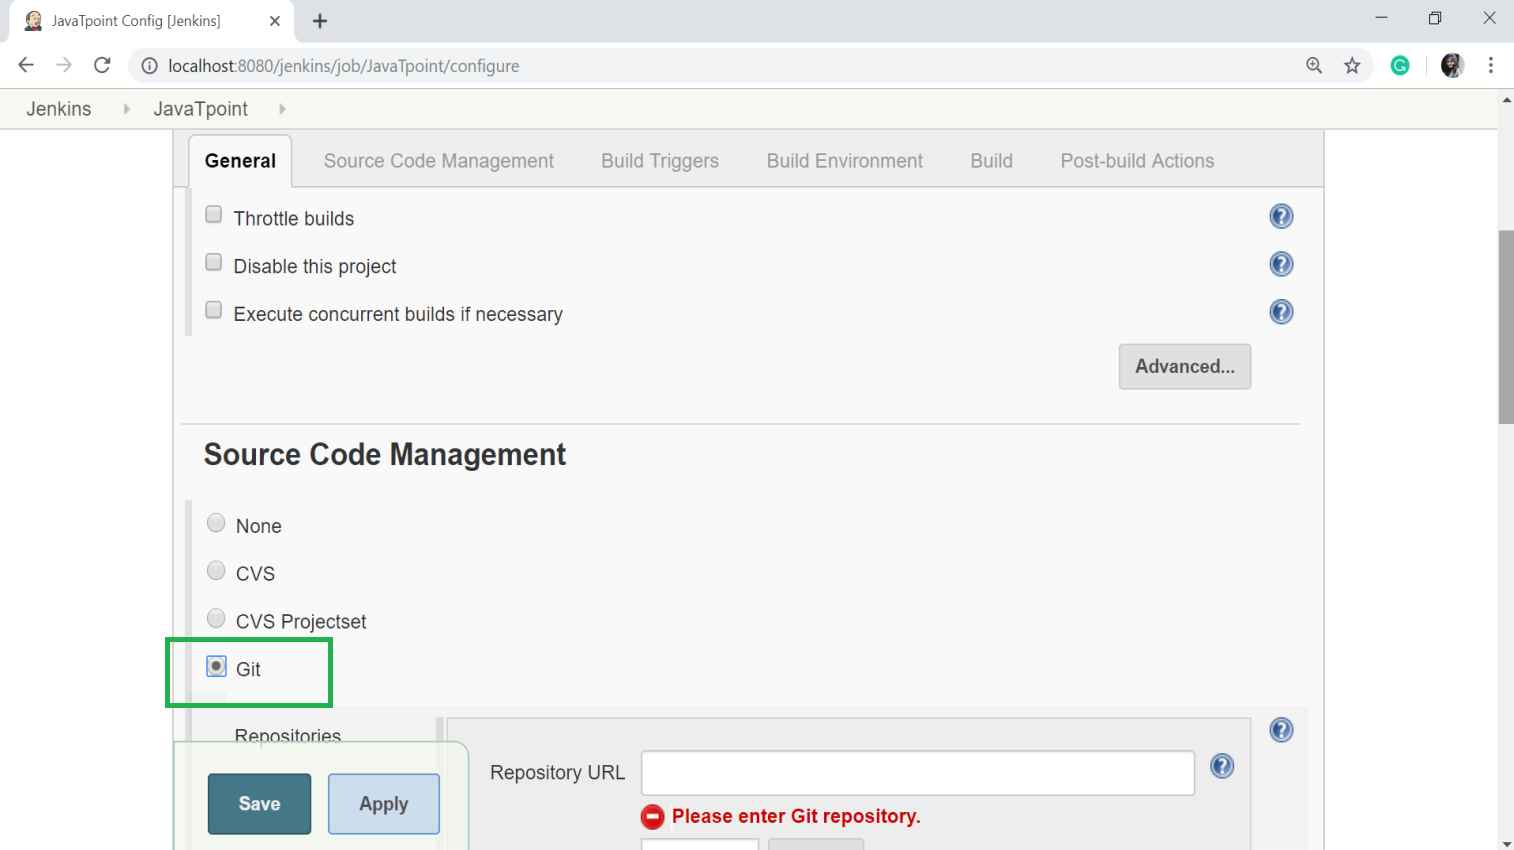
Task: Click the browser address bar URL
Action: pyautogui.click(x=344, y=66)
